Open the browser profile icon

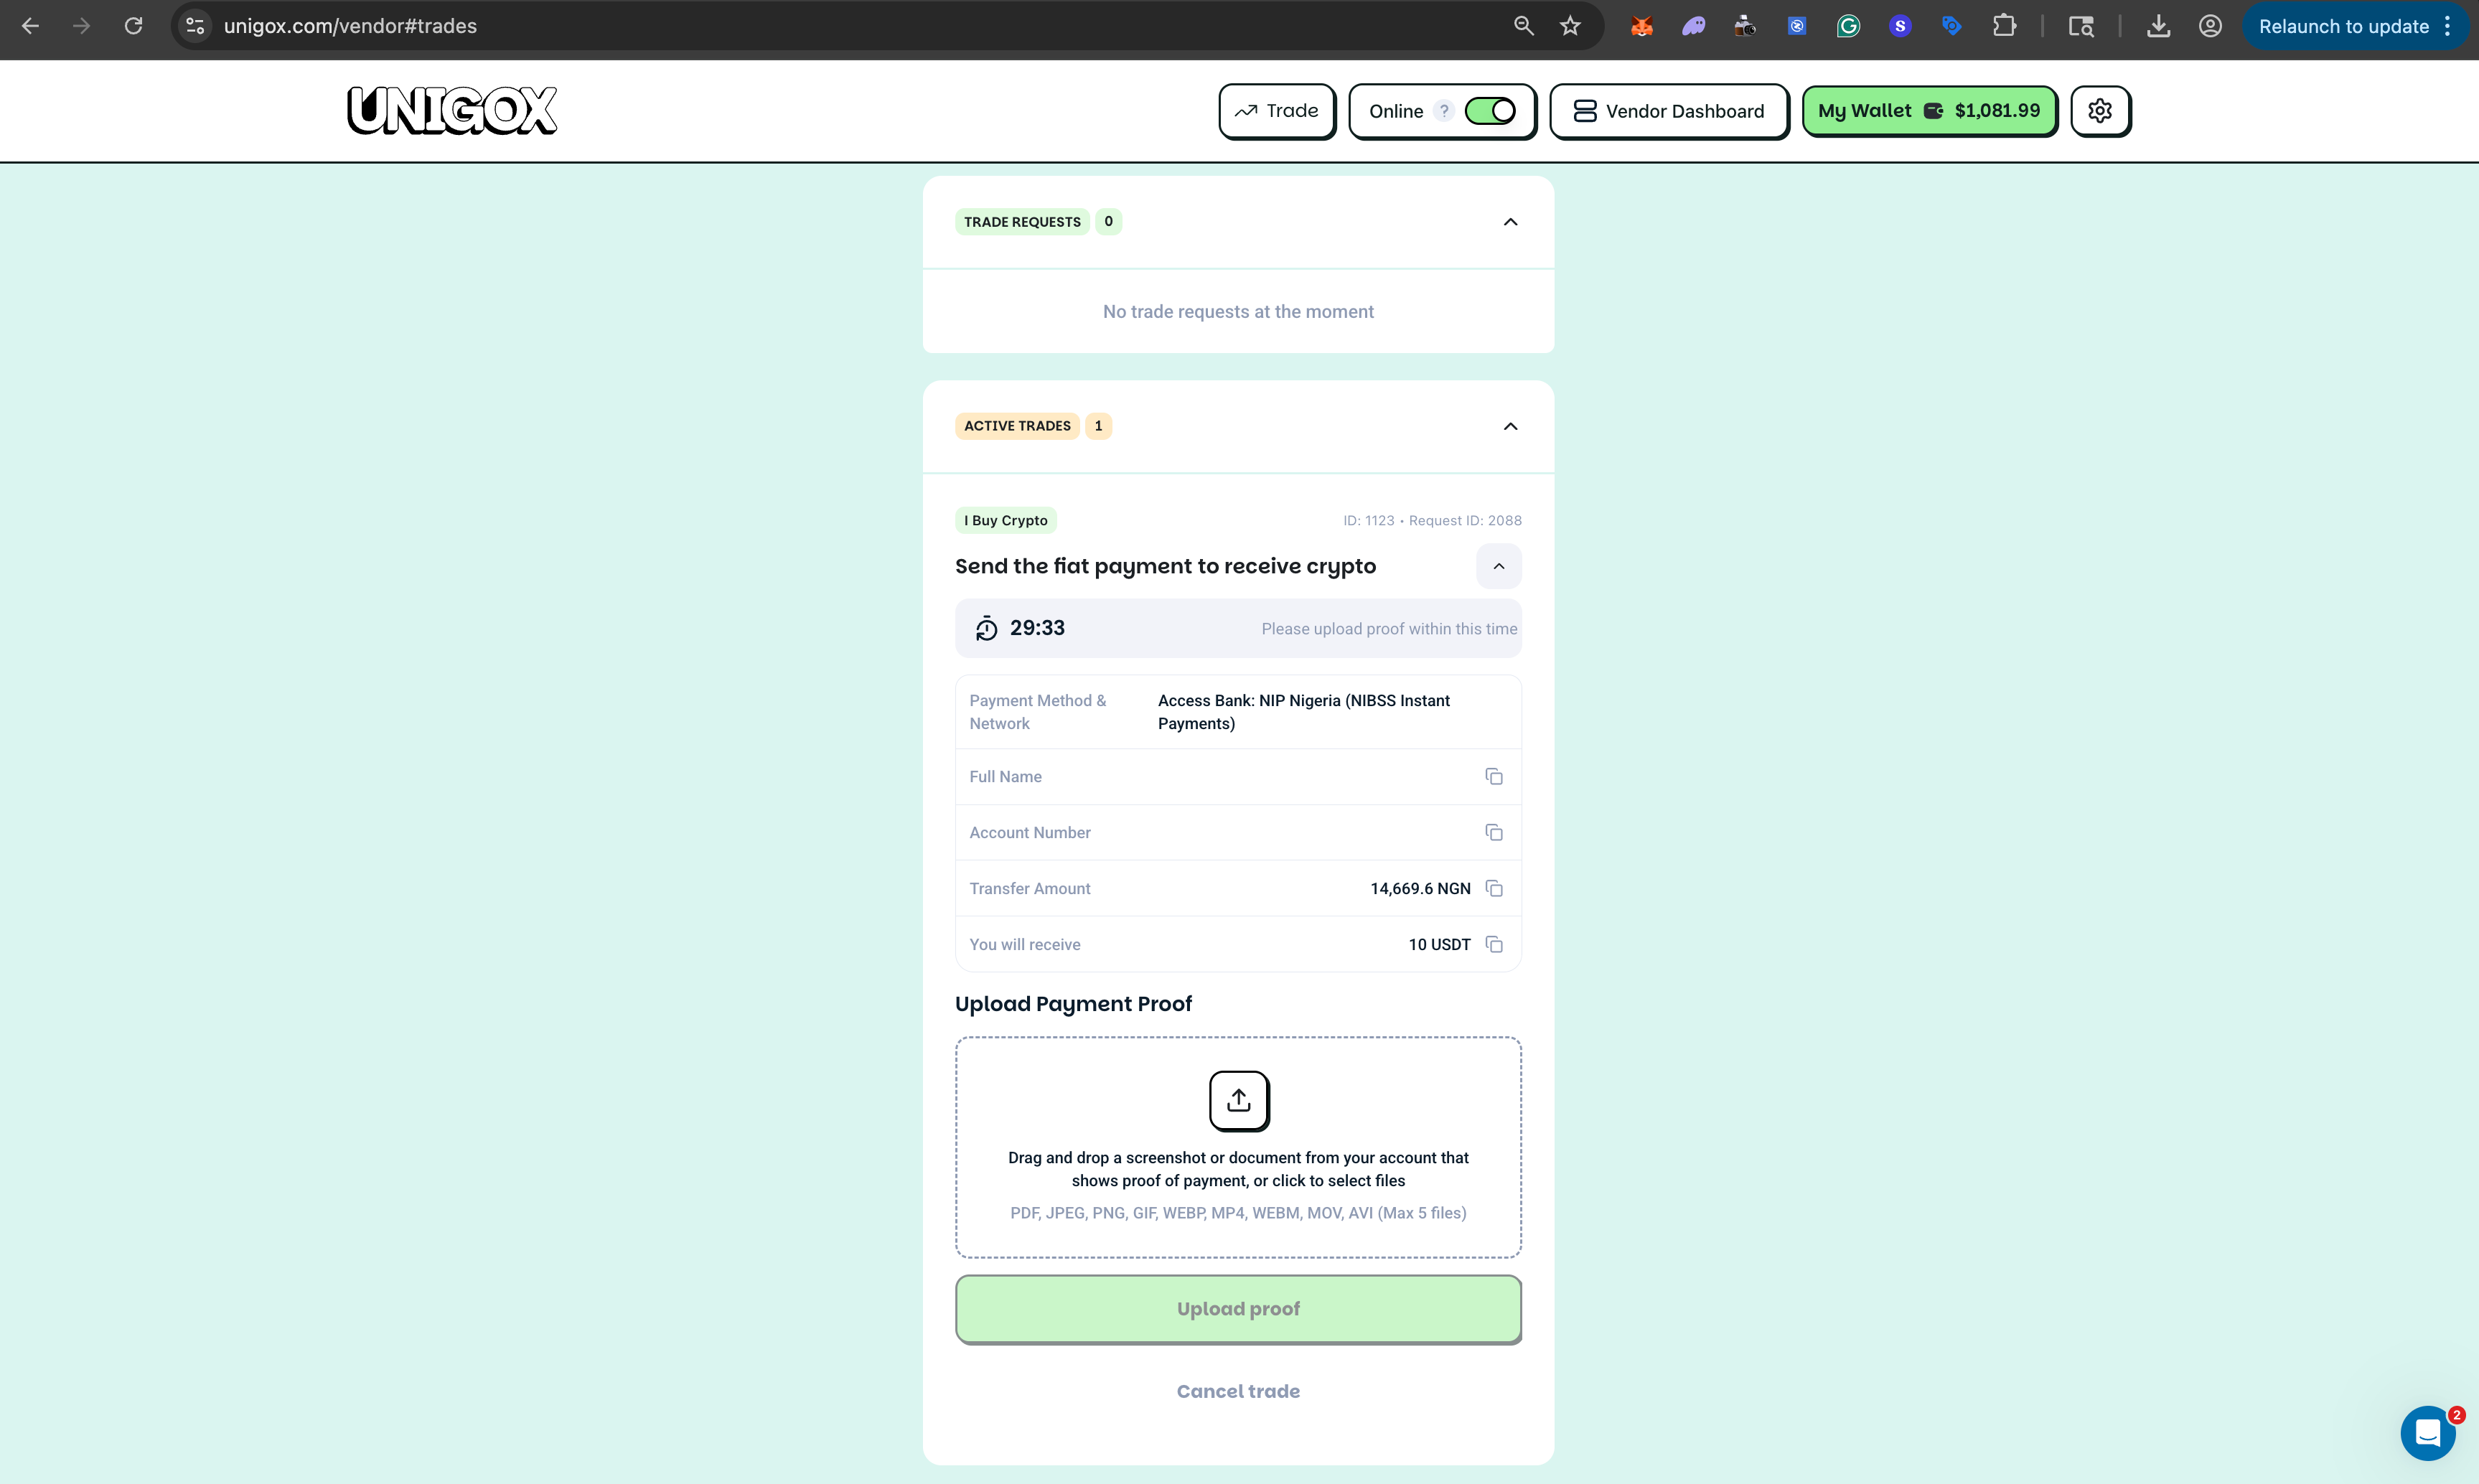pos(2210,26)
